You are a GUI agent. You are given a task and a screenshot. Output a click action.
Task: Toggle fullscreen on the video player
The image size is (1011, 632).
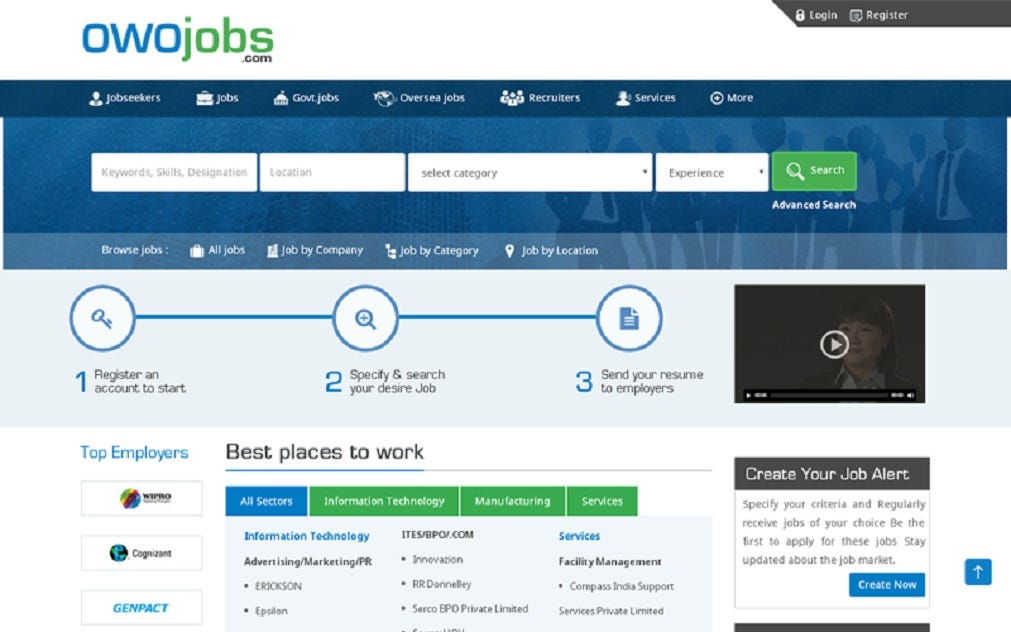click(x=918, y=393)
